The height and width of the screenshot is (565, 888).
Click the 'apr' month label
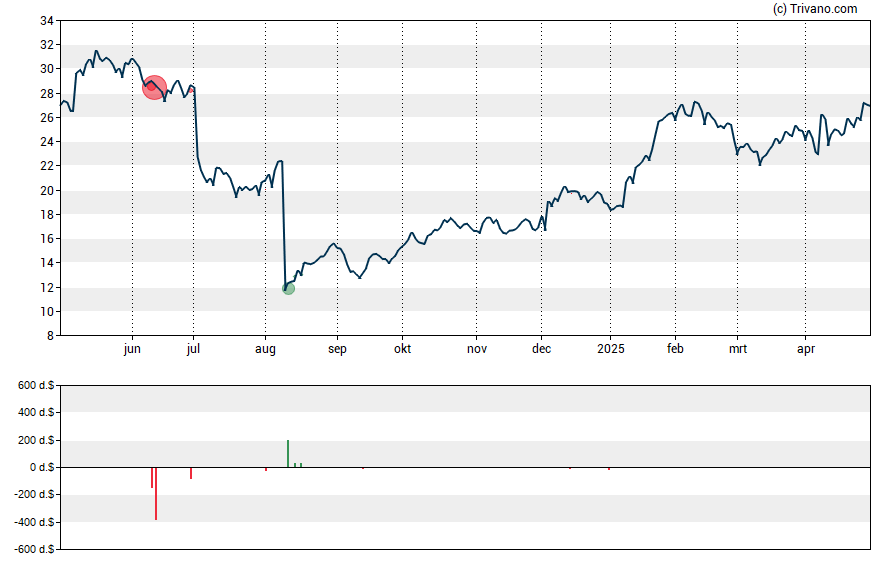tap(806, 349)
